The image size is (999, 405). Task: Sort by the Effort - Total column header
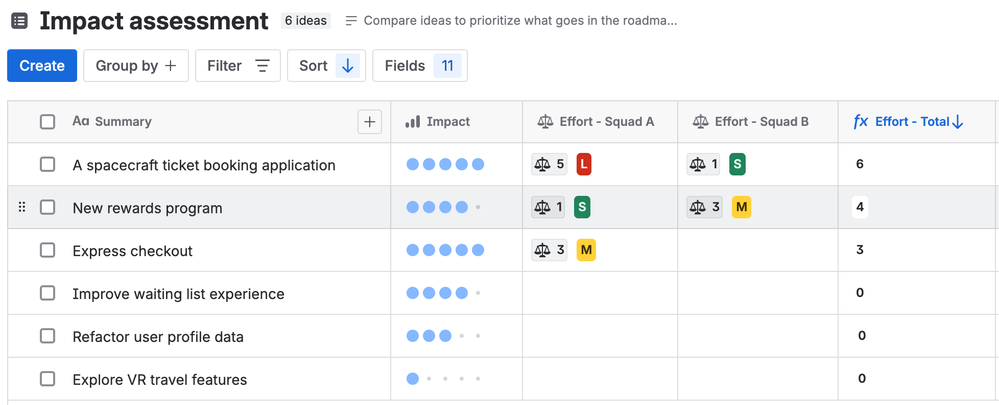pos(912,122)
